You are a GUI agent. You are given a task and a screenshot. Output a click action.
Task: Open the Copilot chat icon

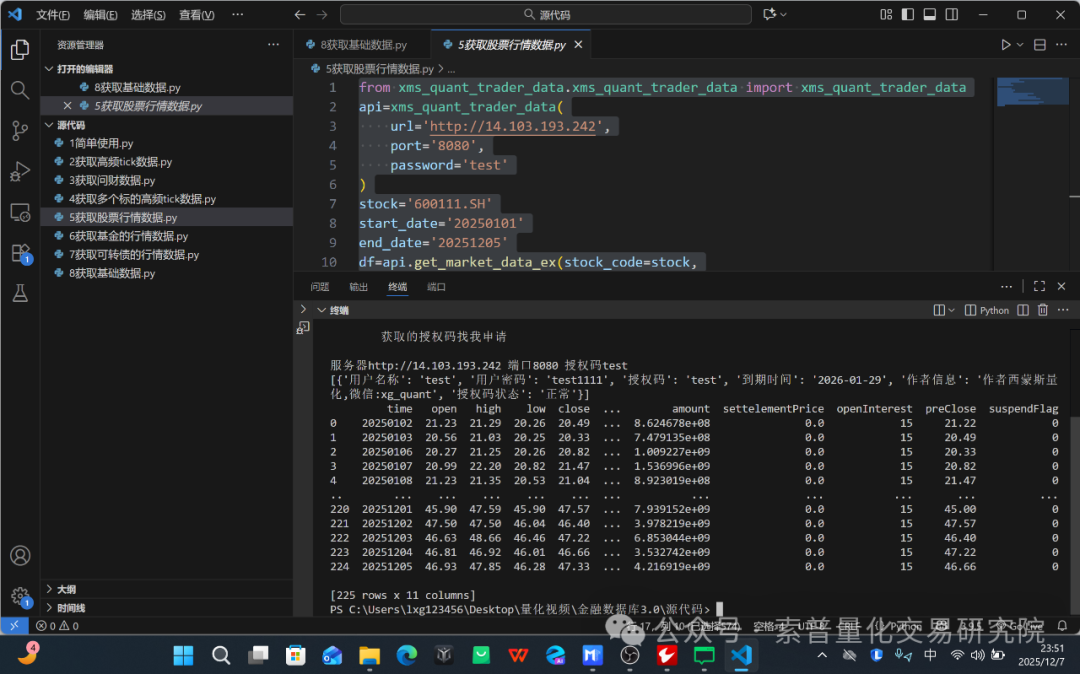(769, 14)
